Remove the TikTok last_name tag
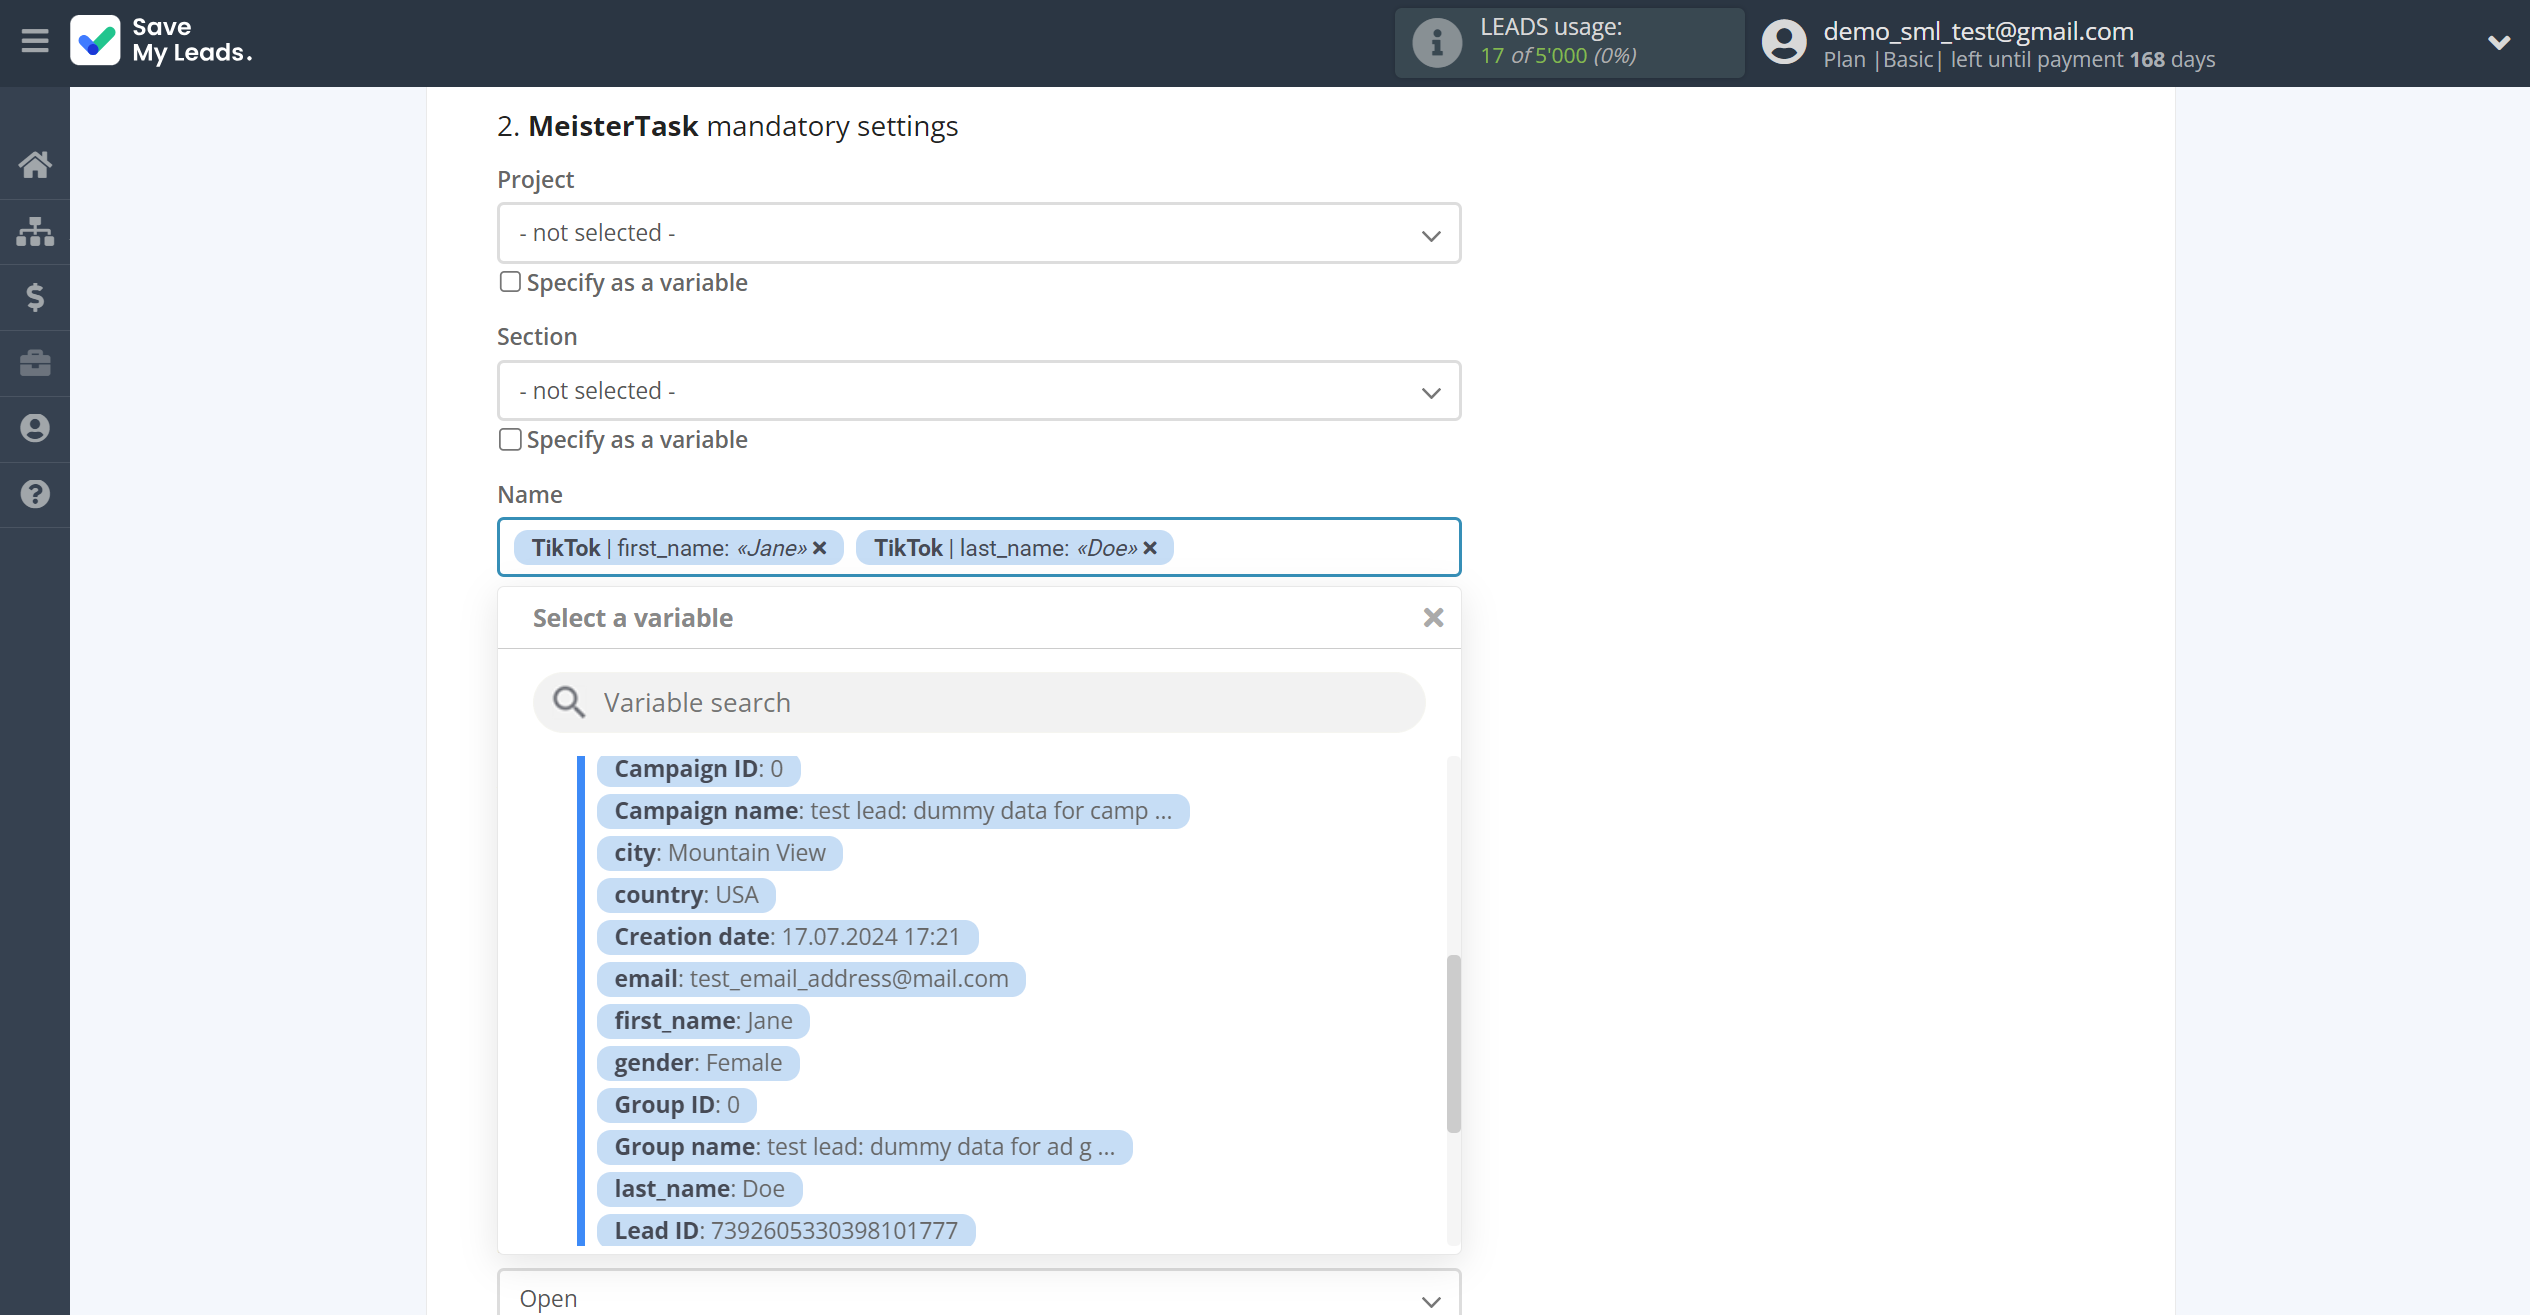 click(1150, 548)
